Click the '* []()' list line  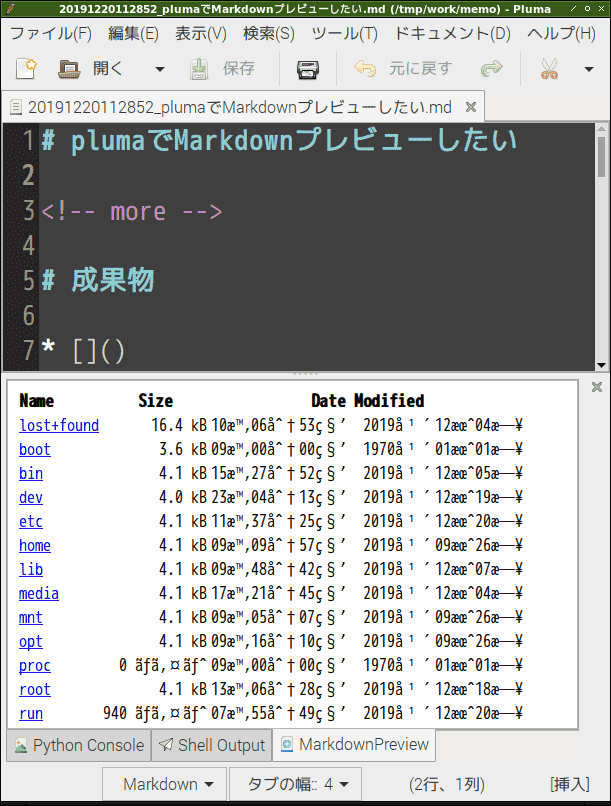coord(83,351)
